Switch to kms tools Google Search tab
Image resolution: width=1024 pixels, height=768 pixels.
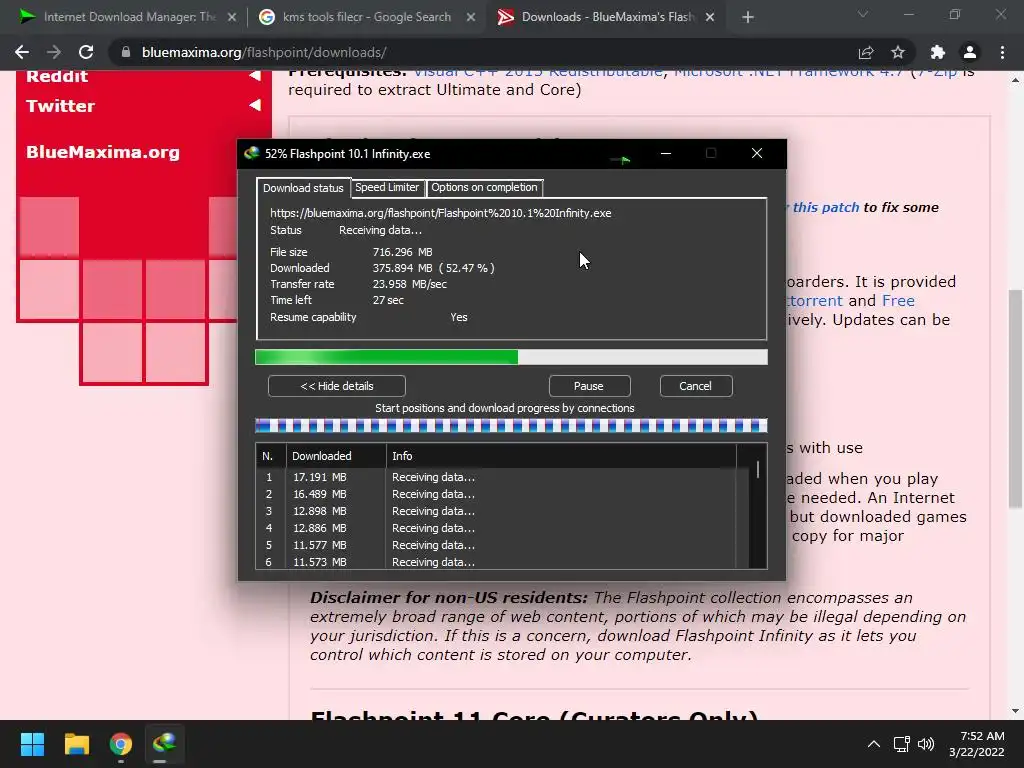pyautogui.click(x=366, y=17)
